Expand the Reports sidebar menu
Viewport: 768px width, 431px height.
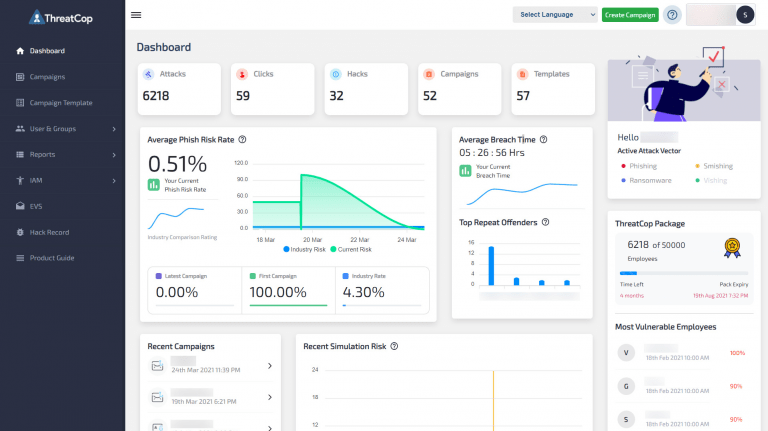click(x=66, y=155)
